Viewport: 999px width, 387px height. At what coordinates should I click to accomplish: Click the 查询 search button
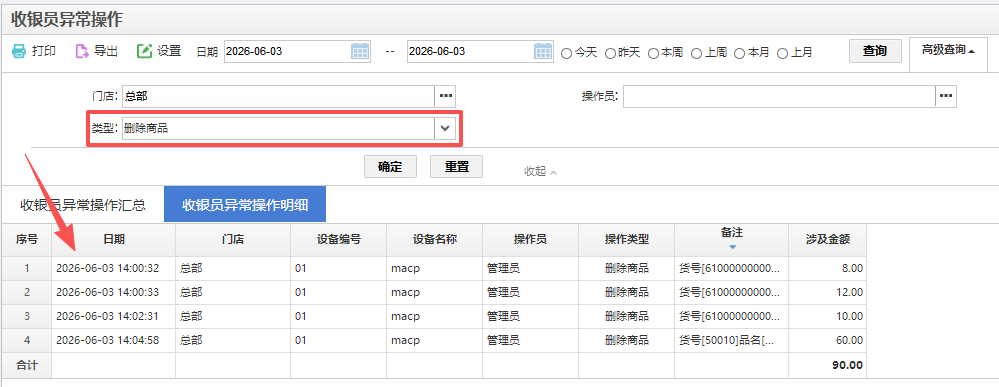tap(875, 51)
